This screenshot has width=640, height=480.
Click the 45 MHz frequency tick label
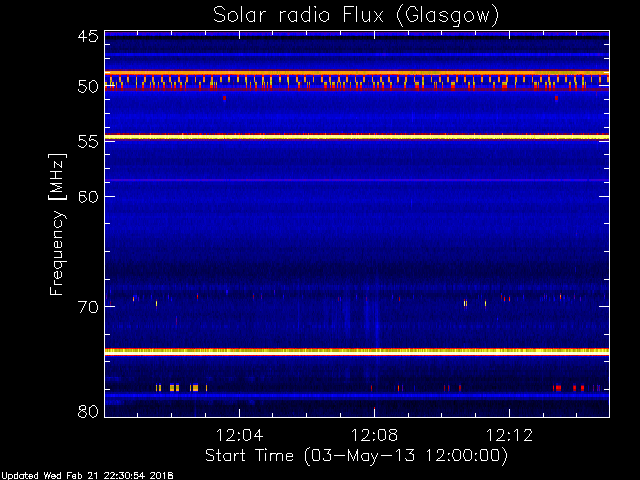[x=87, y=37]
